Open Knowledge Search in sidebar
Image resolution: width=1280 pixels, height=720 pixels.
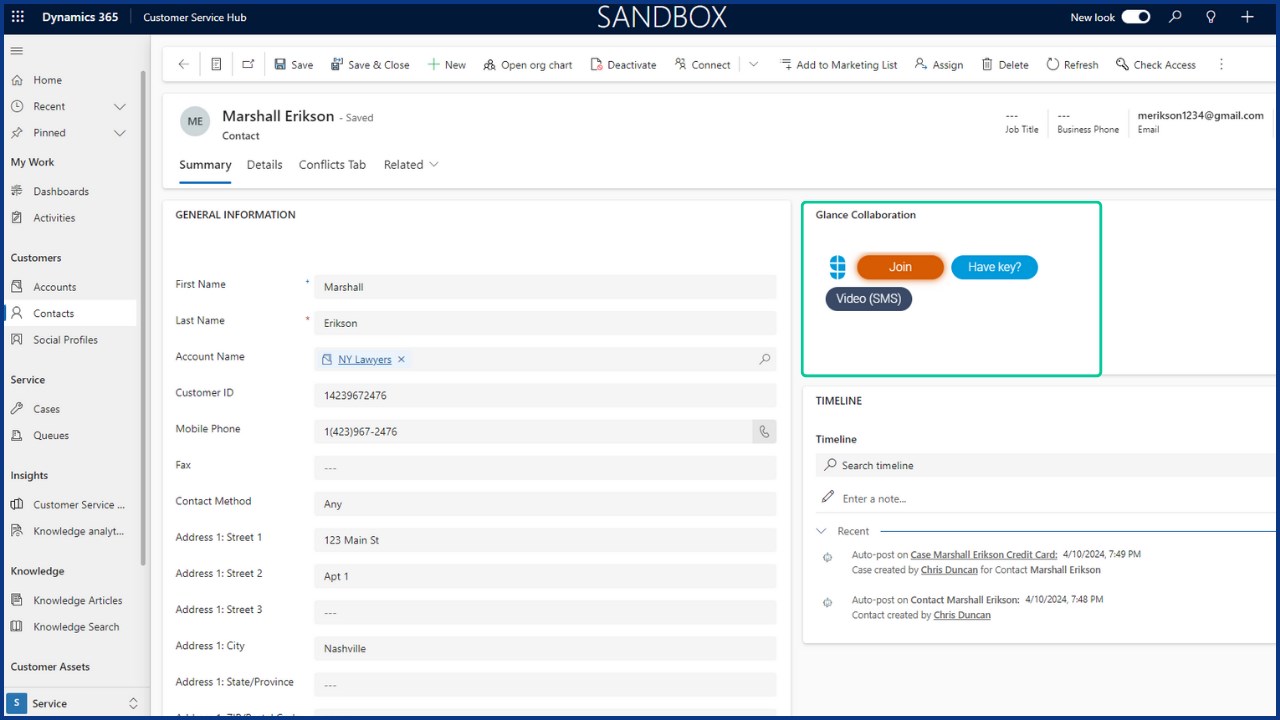coord(76,627)
